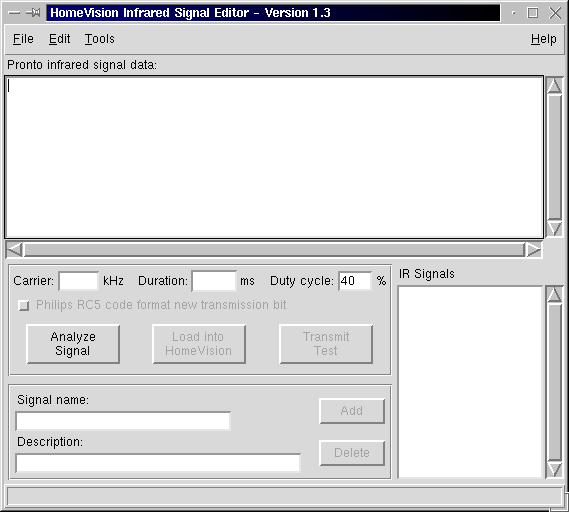Minimize the window with the small dot button
The height and width of the screenshot is (512, 569).
pos(513,13)
